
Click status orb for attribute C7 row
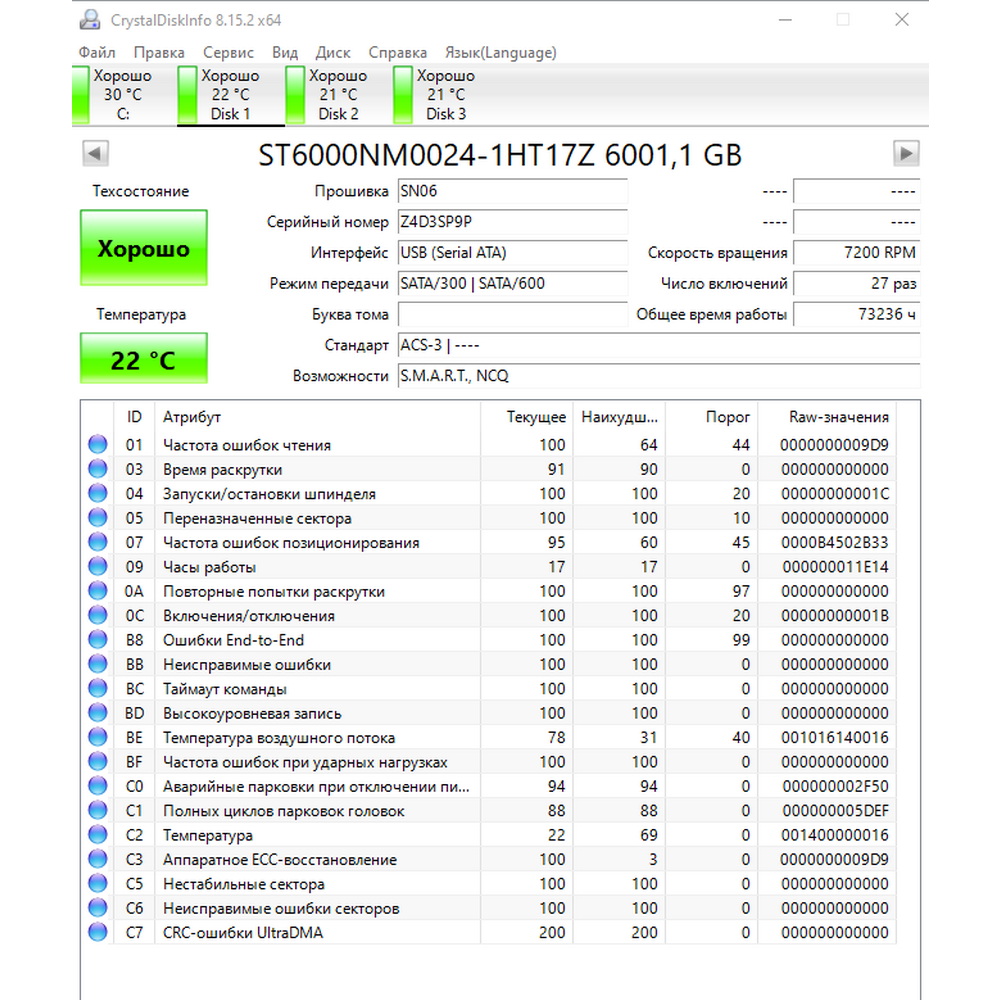click(98, 932)
